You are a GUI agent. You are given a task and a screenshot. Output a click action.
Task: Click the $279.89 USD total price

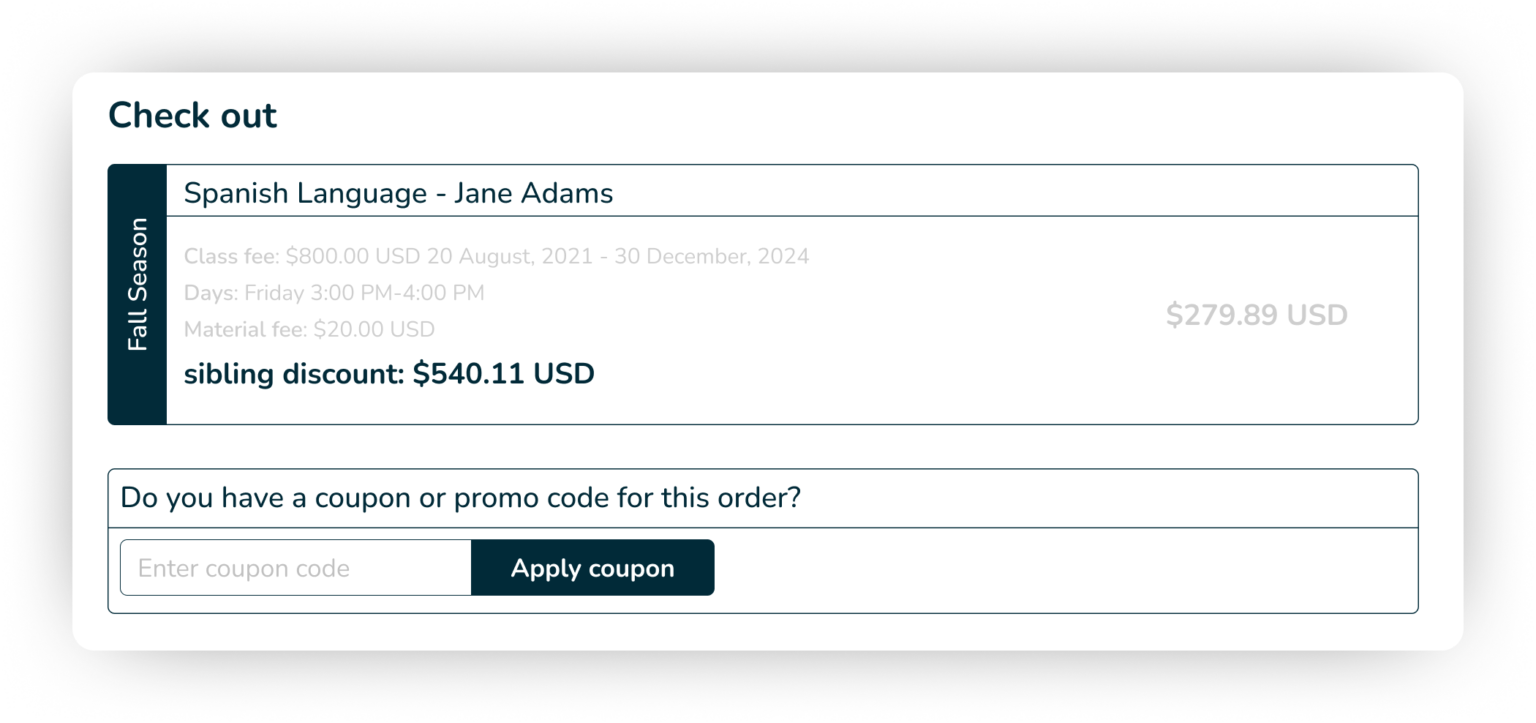pyautogui.click(x=1256, y=315)
